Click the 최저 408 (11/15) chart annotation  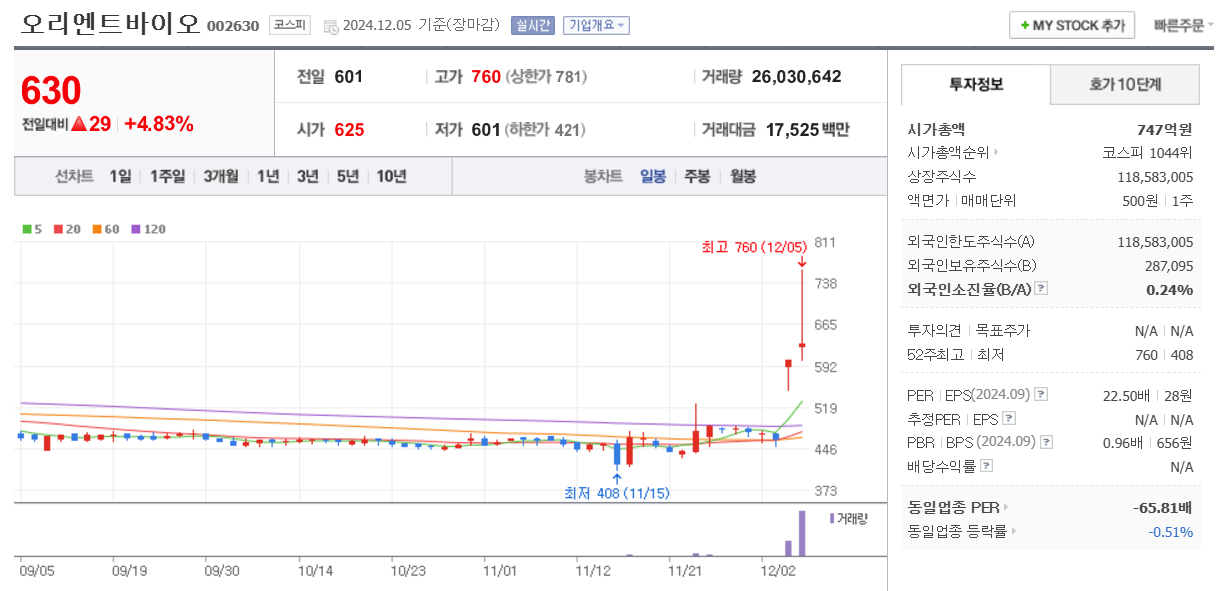coord(617,491)
